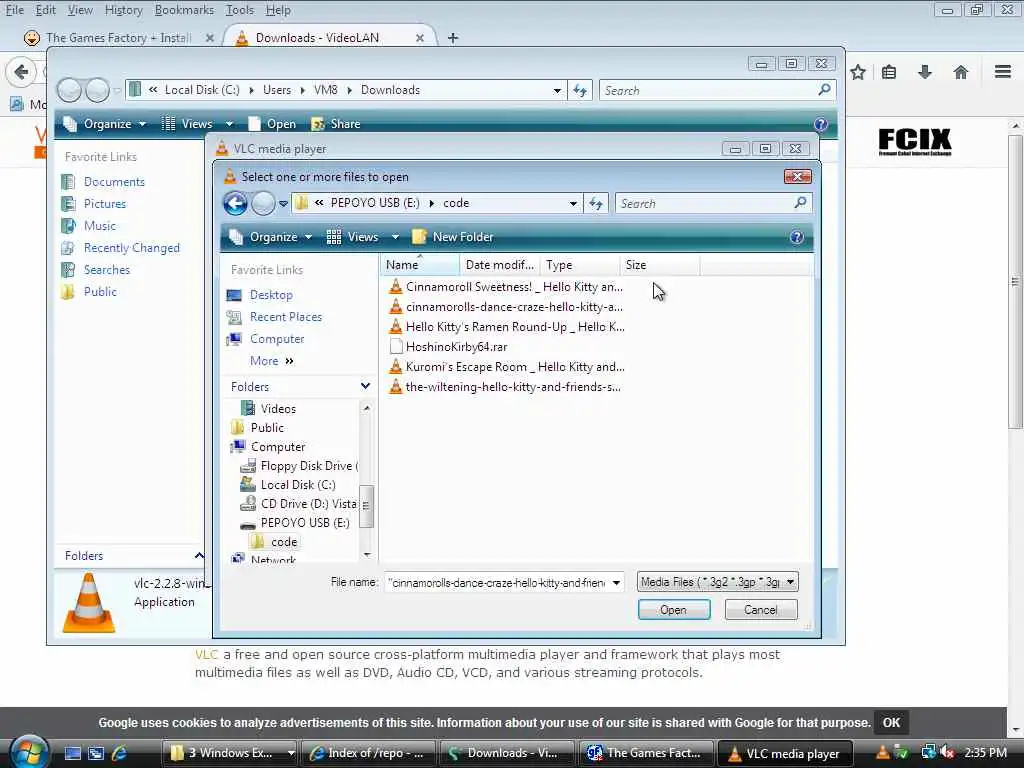Select Cinnamoroll Sweetness! video file

point(506,287)
